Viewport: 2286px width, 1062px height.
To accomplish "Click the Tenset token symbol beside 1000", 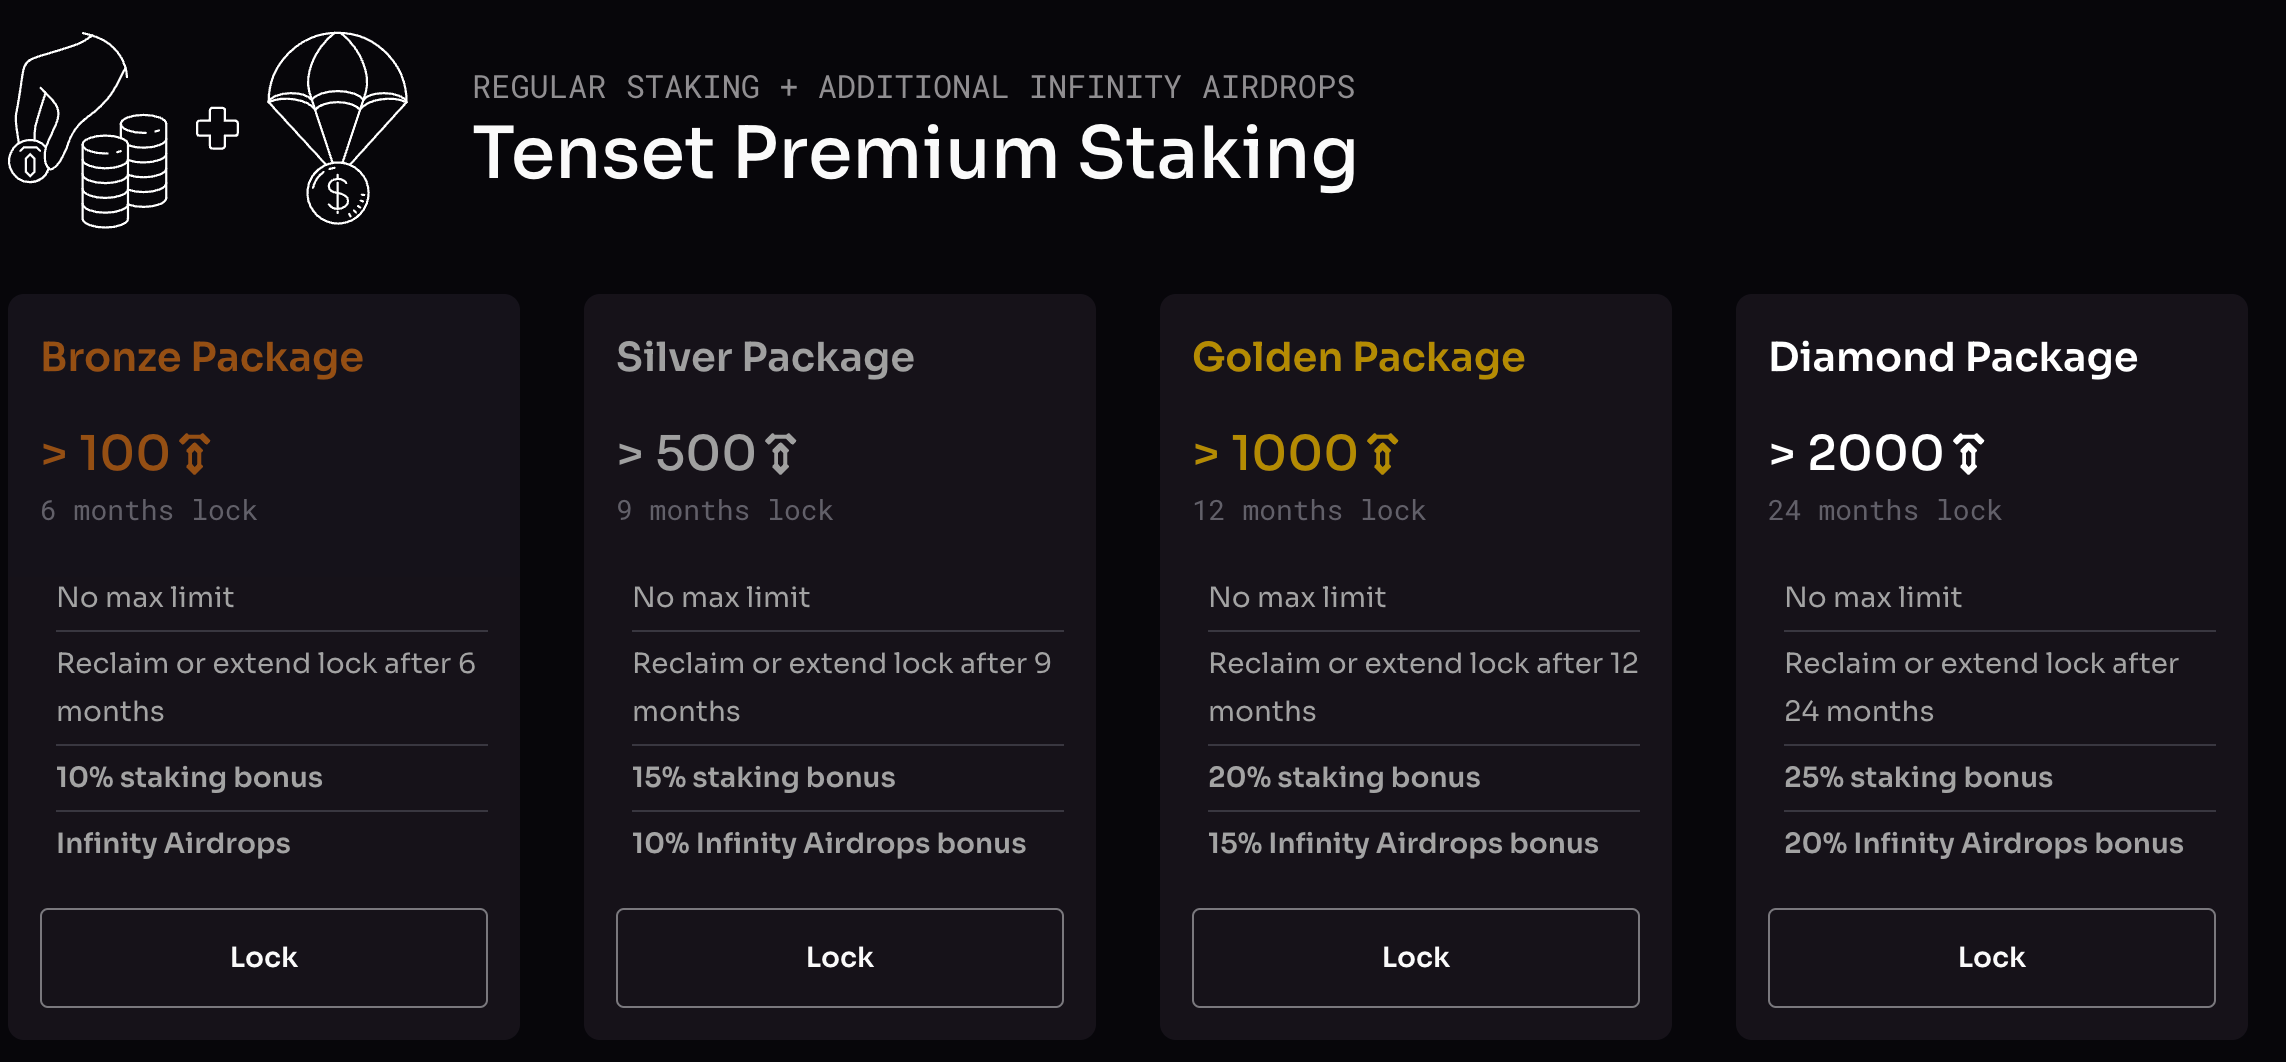I will pos(1383,453).
